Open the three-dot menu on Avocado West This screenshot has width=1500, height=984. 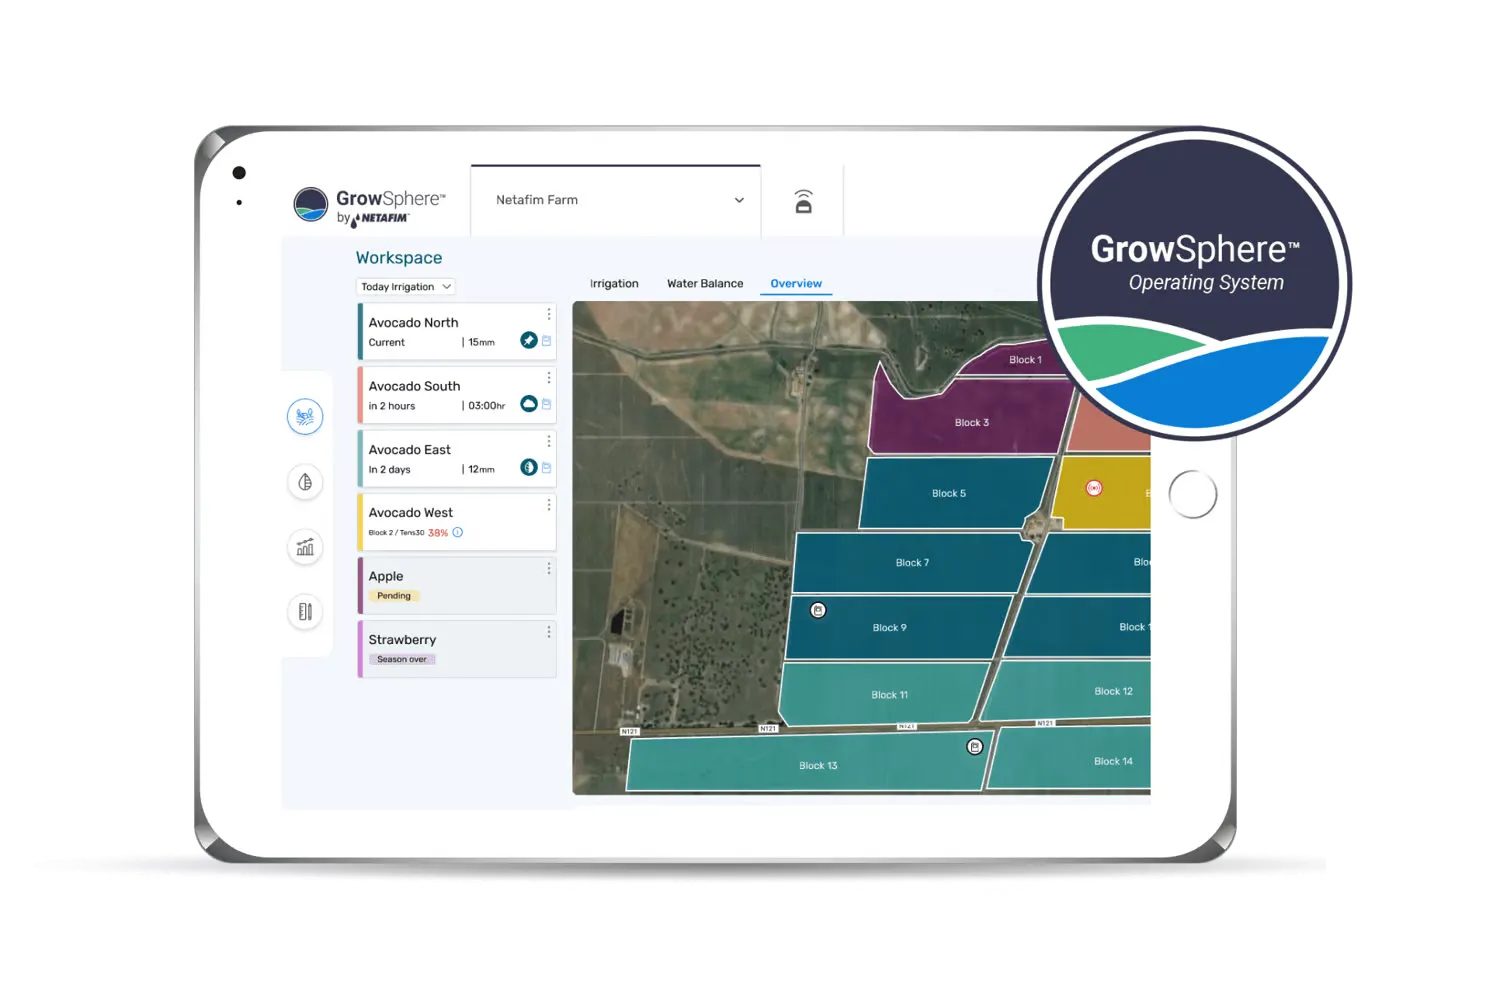click(549, 505)
